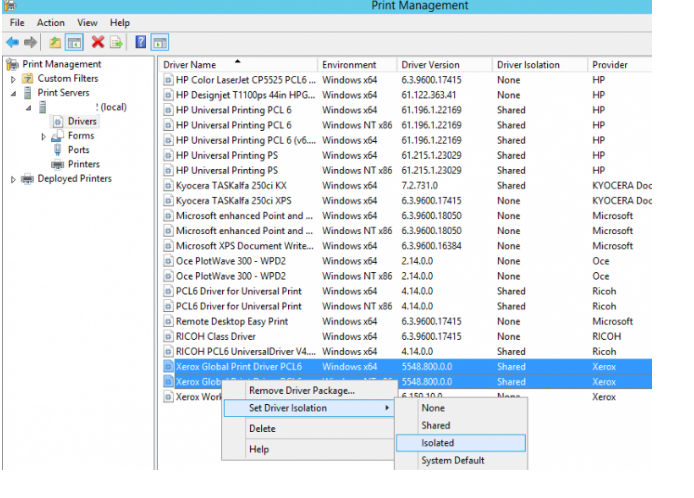This screenshot has width=694, height=498.
Task: Click the Ports node icon
Action: [x=58, y=150]
